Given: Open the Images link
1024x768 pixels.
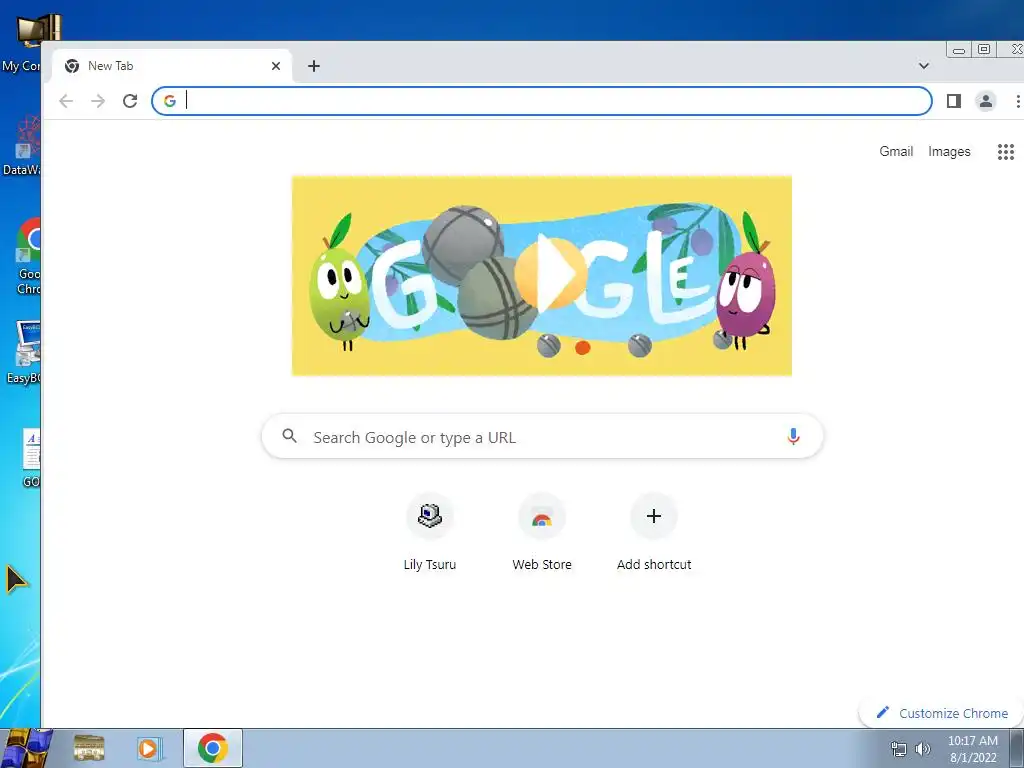Looking at the screenshot, I should pos(949,152).
